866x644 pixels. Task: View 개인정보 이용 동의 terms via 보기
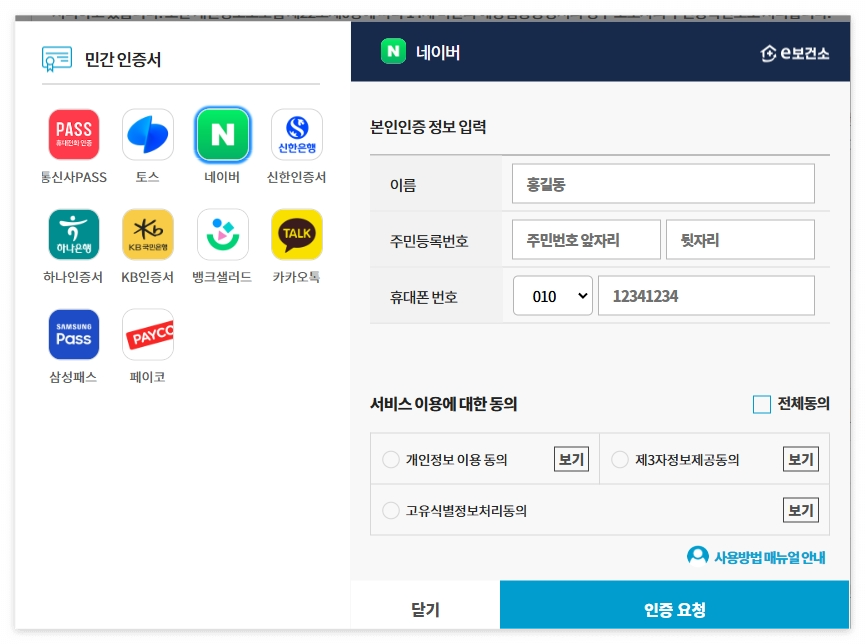[571, 459]
